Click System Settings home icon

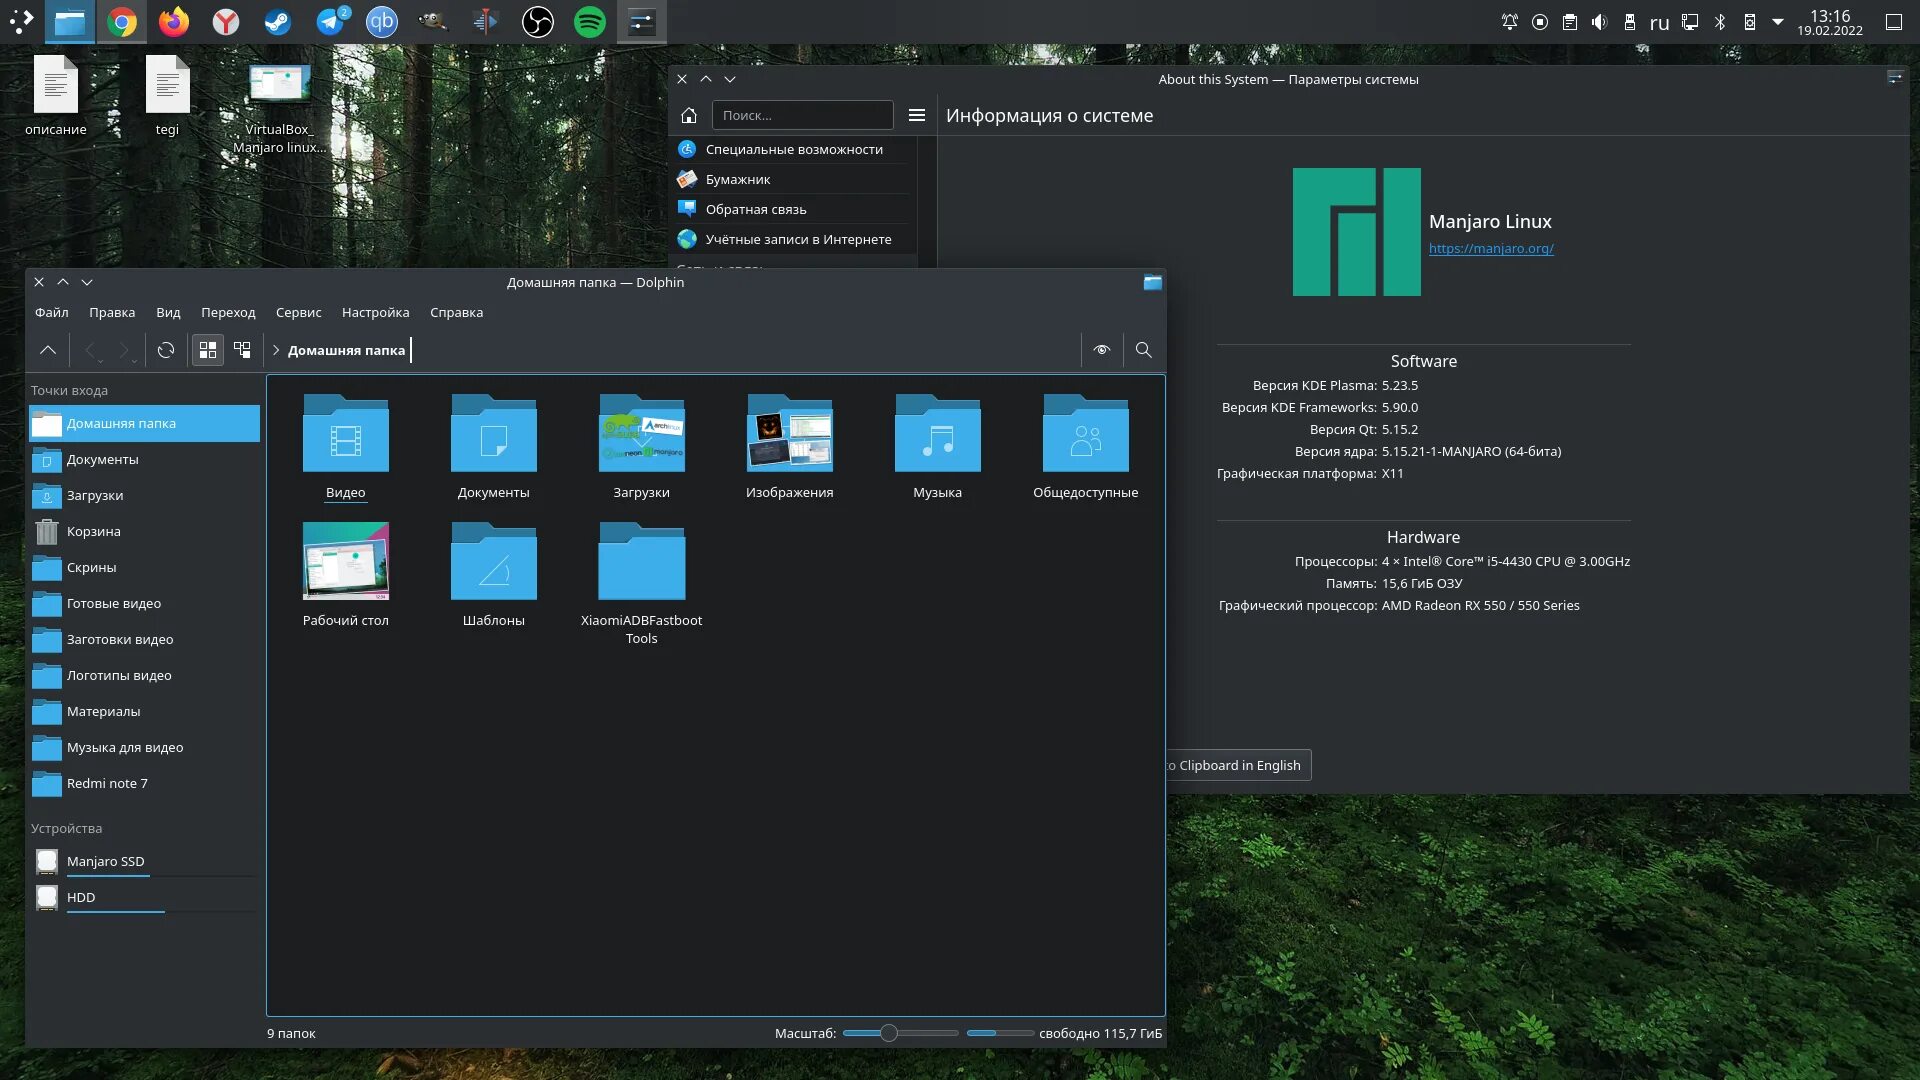click(x=689, y=116)
